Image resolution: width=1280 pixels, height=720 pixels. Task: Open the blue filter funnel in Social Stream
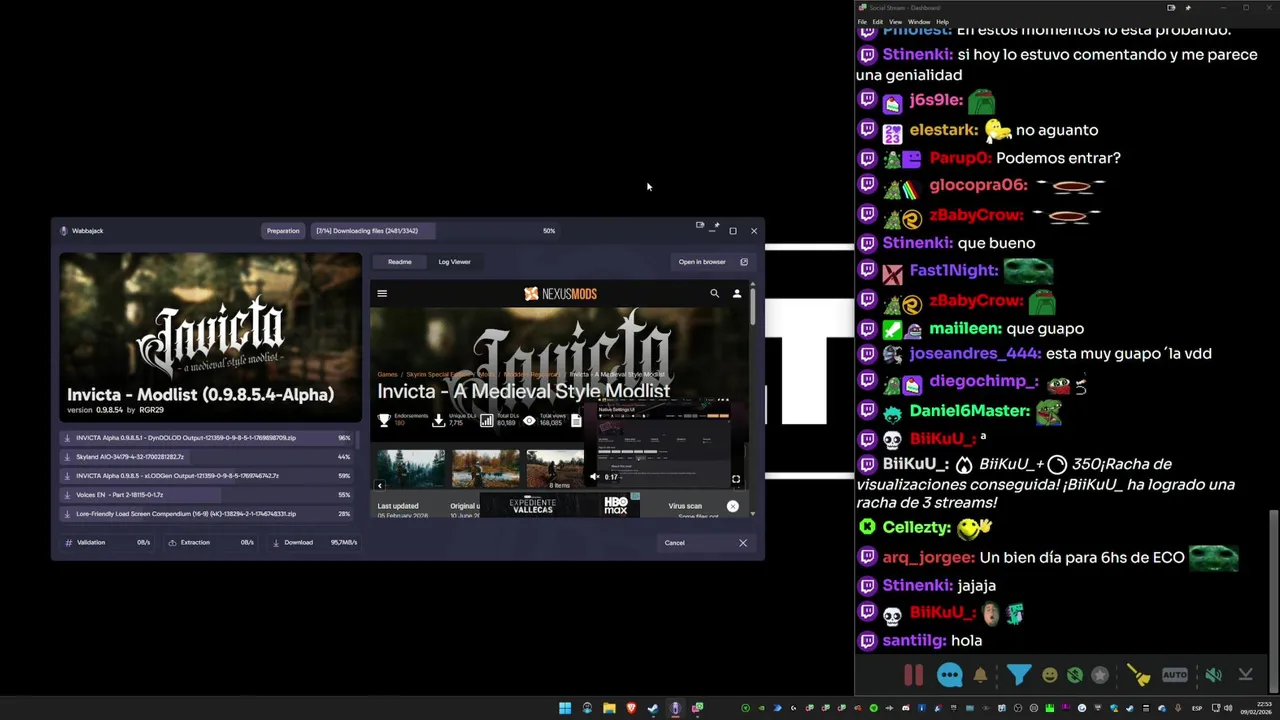pyautogui.click(x=1018, y=675)
